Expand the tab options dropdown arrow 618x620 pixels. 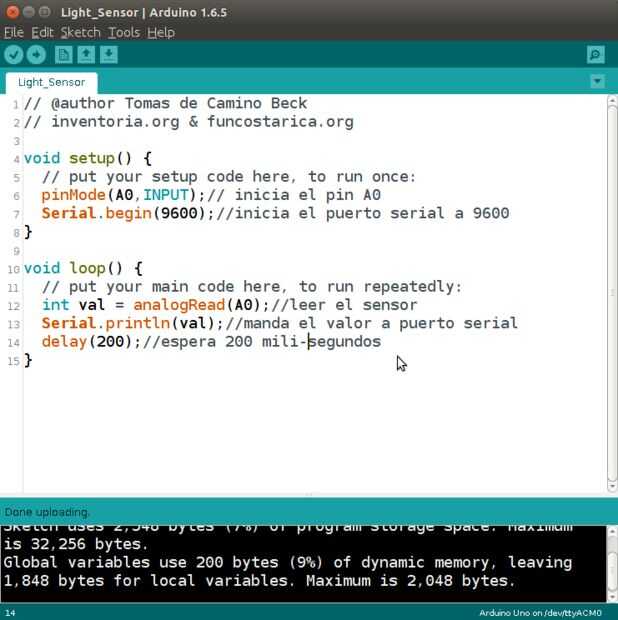pos(597,81)
